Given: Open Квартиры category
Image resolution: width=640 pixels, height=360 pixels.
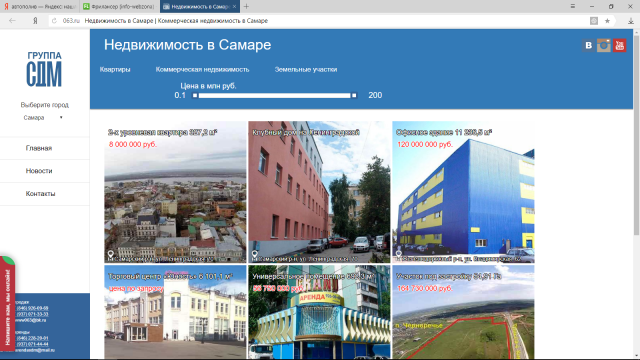Looking at the screenshot, I should (115, 69).
